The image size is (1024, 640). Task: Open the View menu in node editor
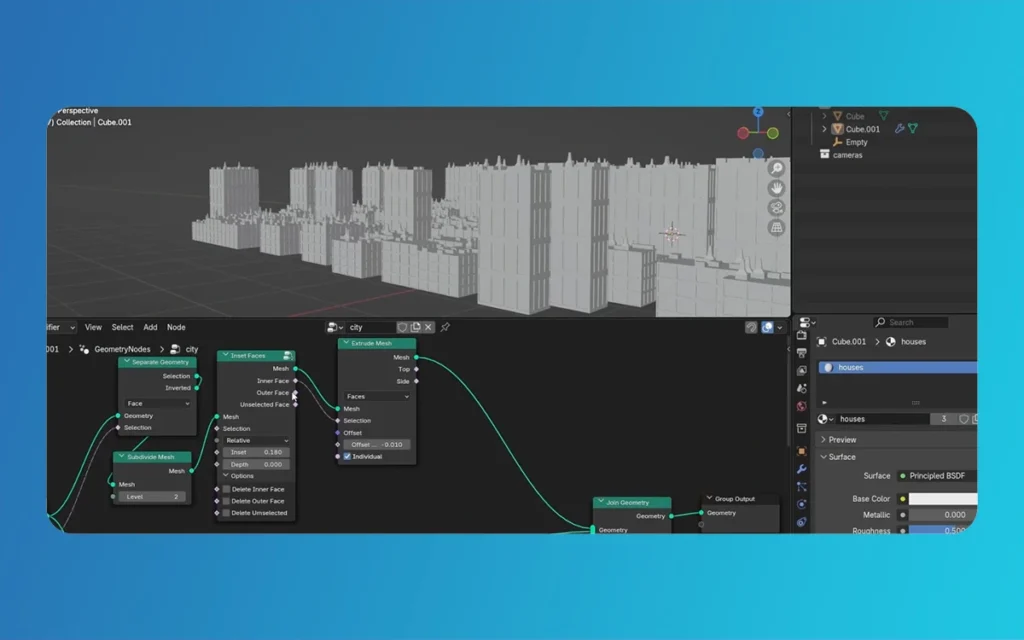point(93,327)
